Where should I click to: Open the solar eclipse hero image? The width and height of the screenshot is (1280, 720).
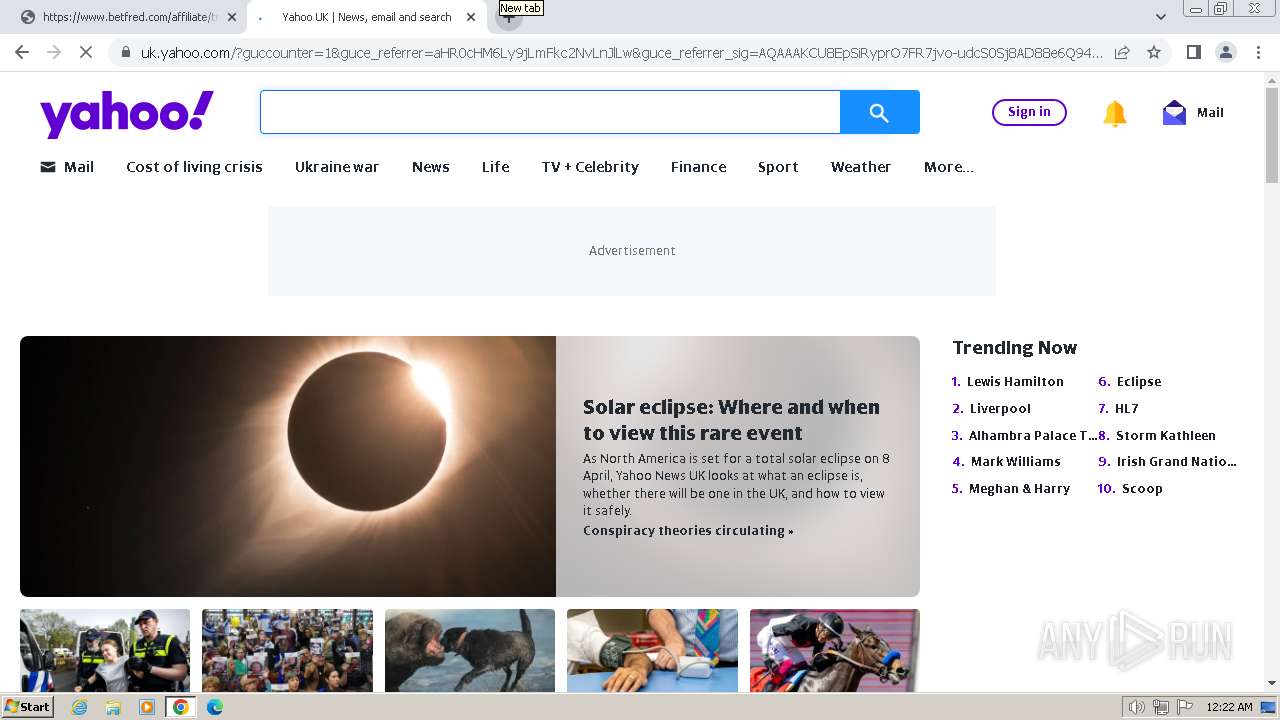pos(288,466)
